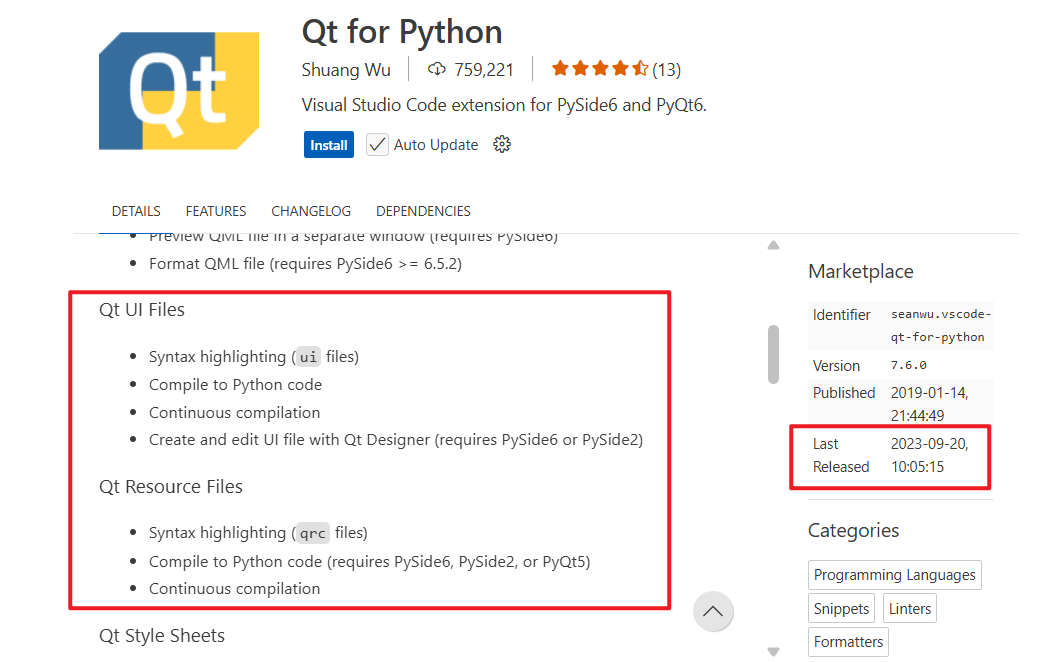Click the vertical scrollbar thumb
This screenshot has width=1060, height=662.
tap(773, 354)
